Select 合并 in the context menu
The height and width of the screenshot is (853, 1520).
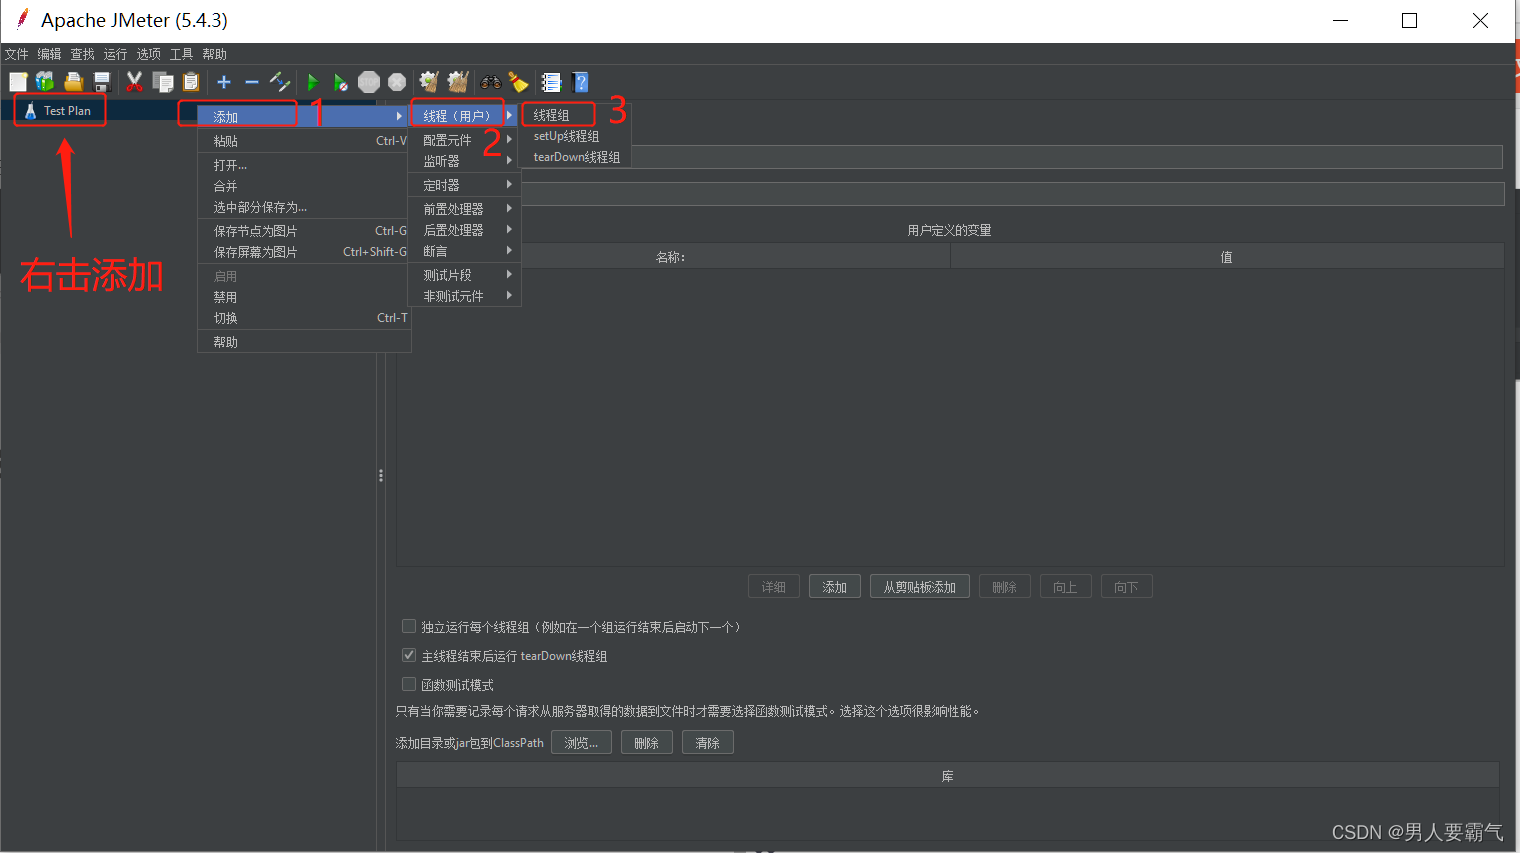click(x=305, y=186)
